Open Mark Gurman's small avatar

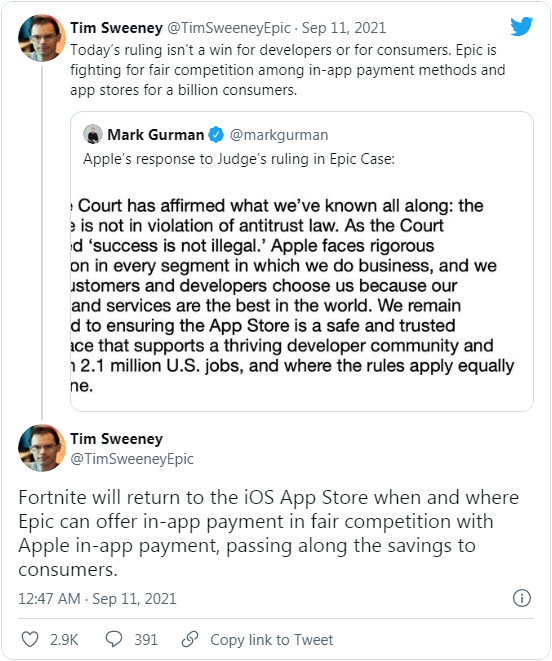point(93,134)
